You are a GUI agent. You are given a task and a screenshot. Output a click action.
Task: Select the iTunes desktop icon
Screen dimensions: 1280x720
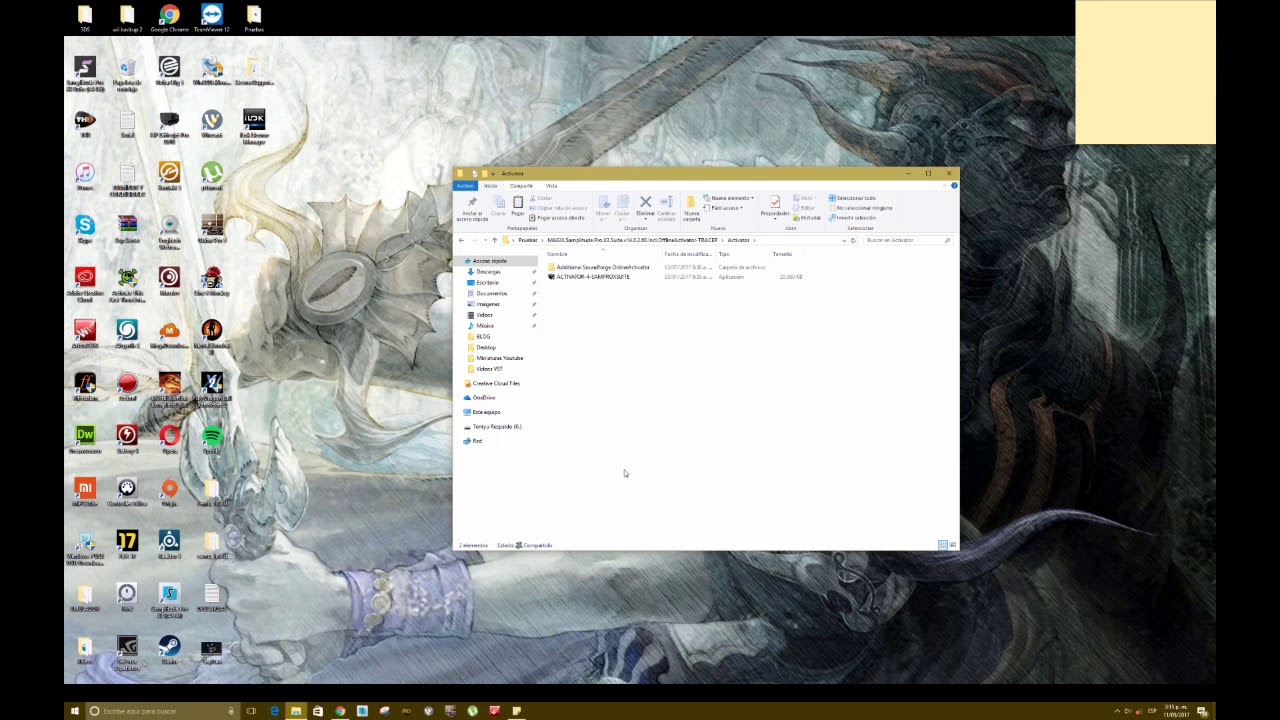(x=85, y=176)
